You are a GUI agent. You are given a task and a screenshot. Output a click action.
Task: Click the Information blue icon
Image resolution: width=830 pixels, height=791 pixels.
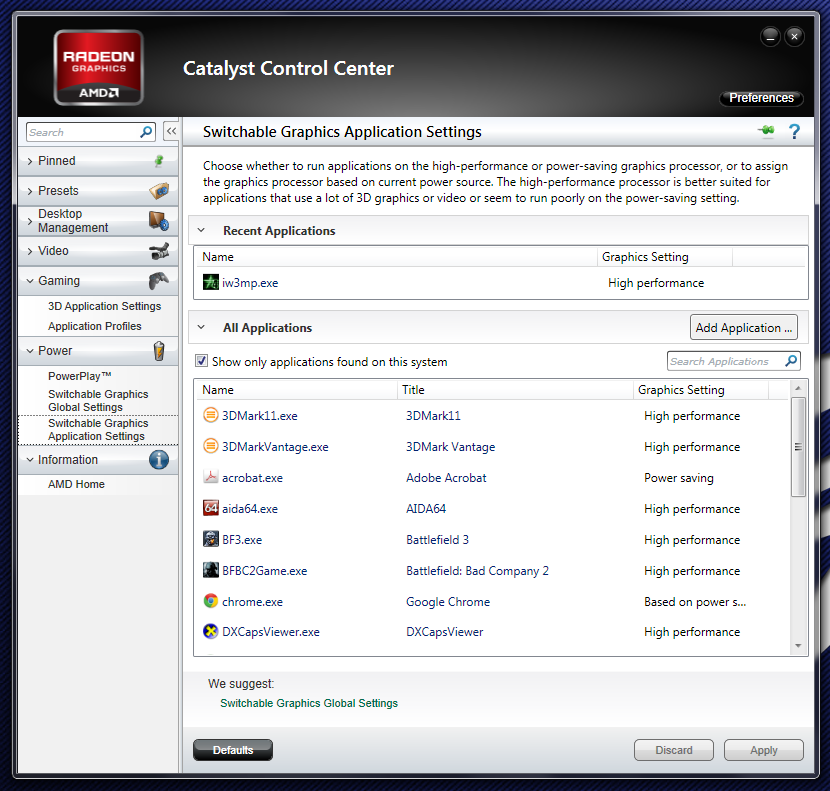pos(159,460)
